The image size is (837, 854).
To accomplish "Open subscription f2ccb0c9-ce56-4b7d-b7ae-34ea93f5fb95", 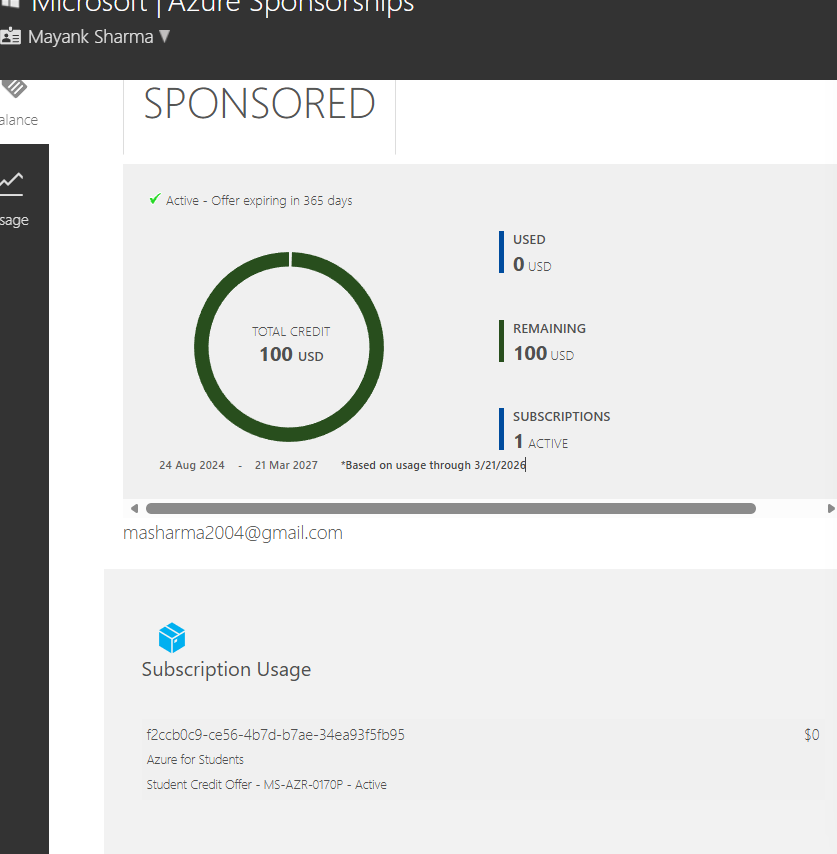I will click(276, 735).
